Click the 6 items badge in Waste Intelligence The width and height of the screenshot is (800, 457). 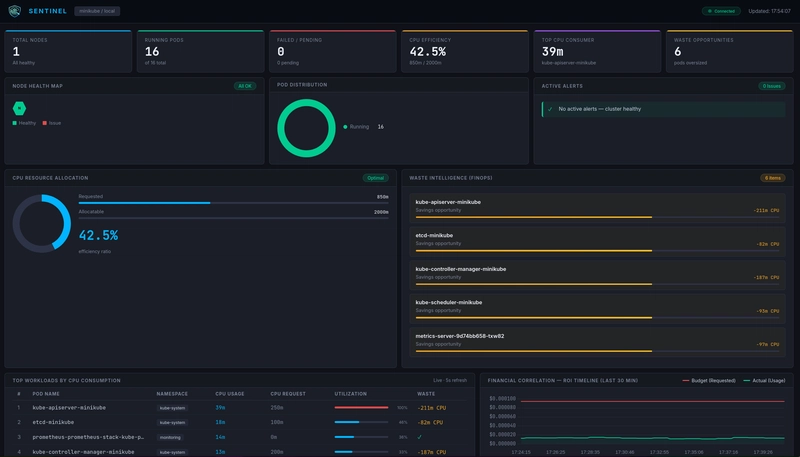(772, 177)
